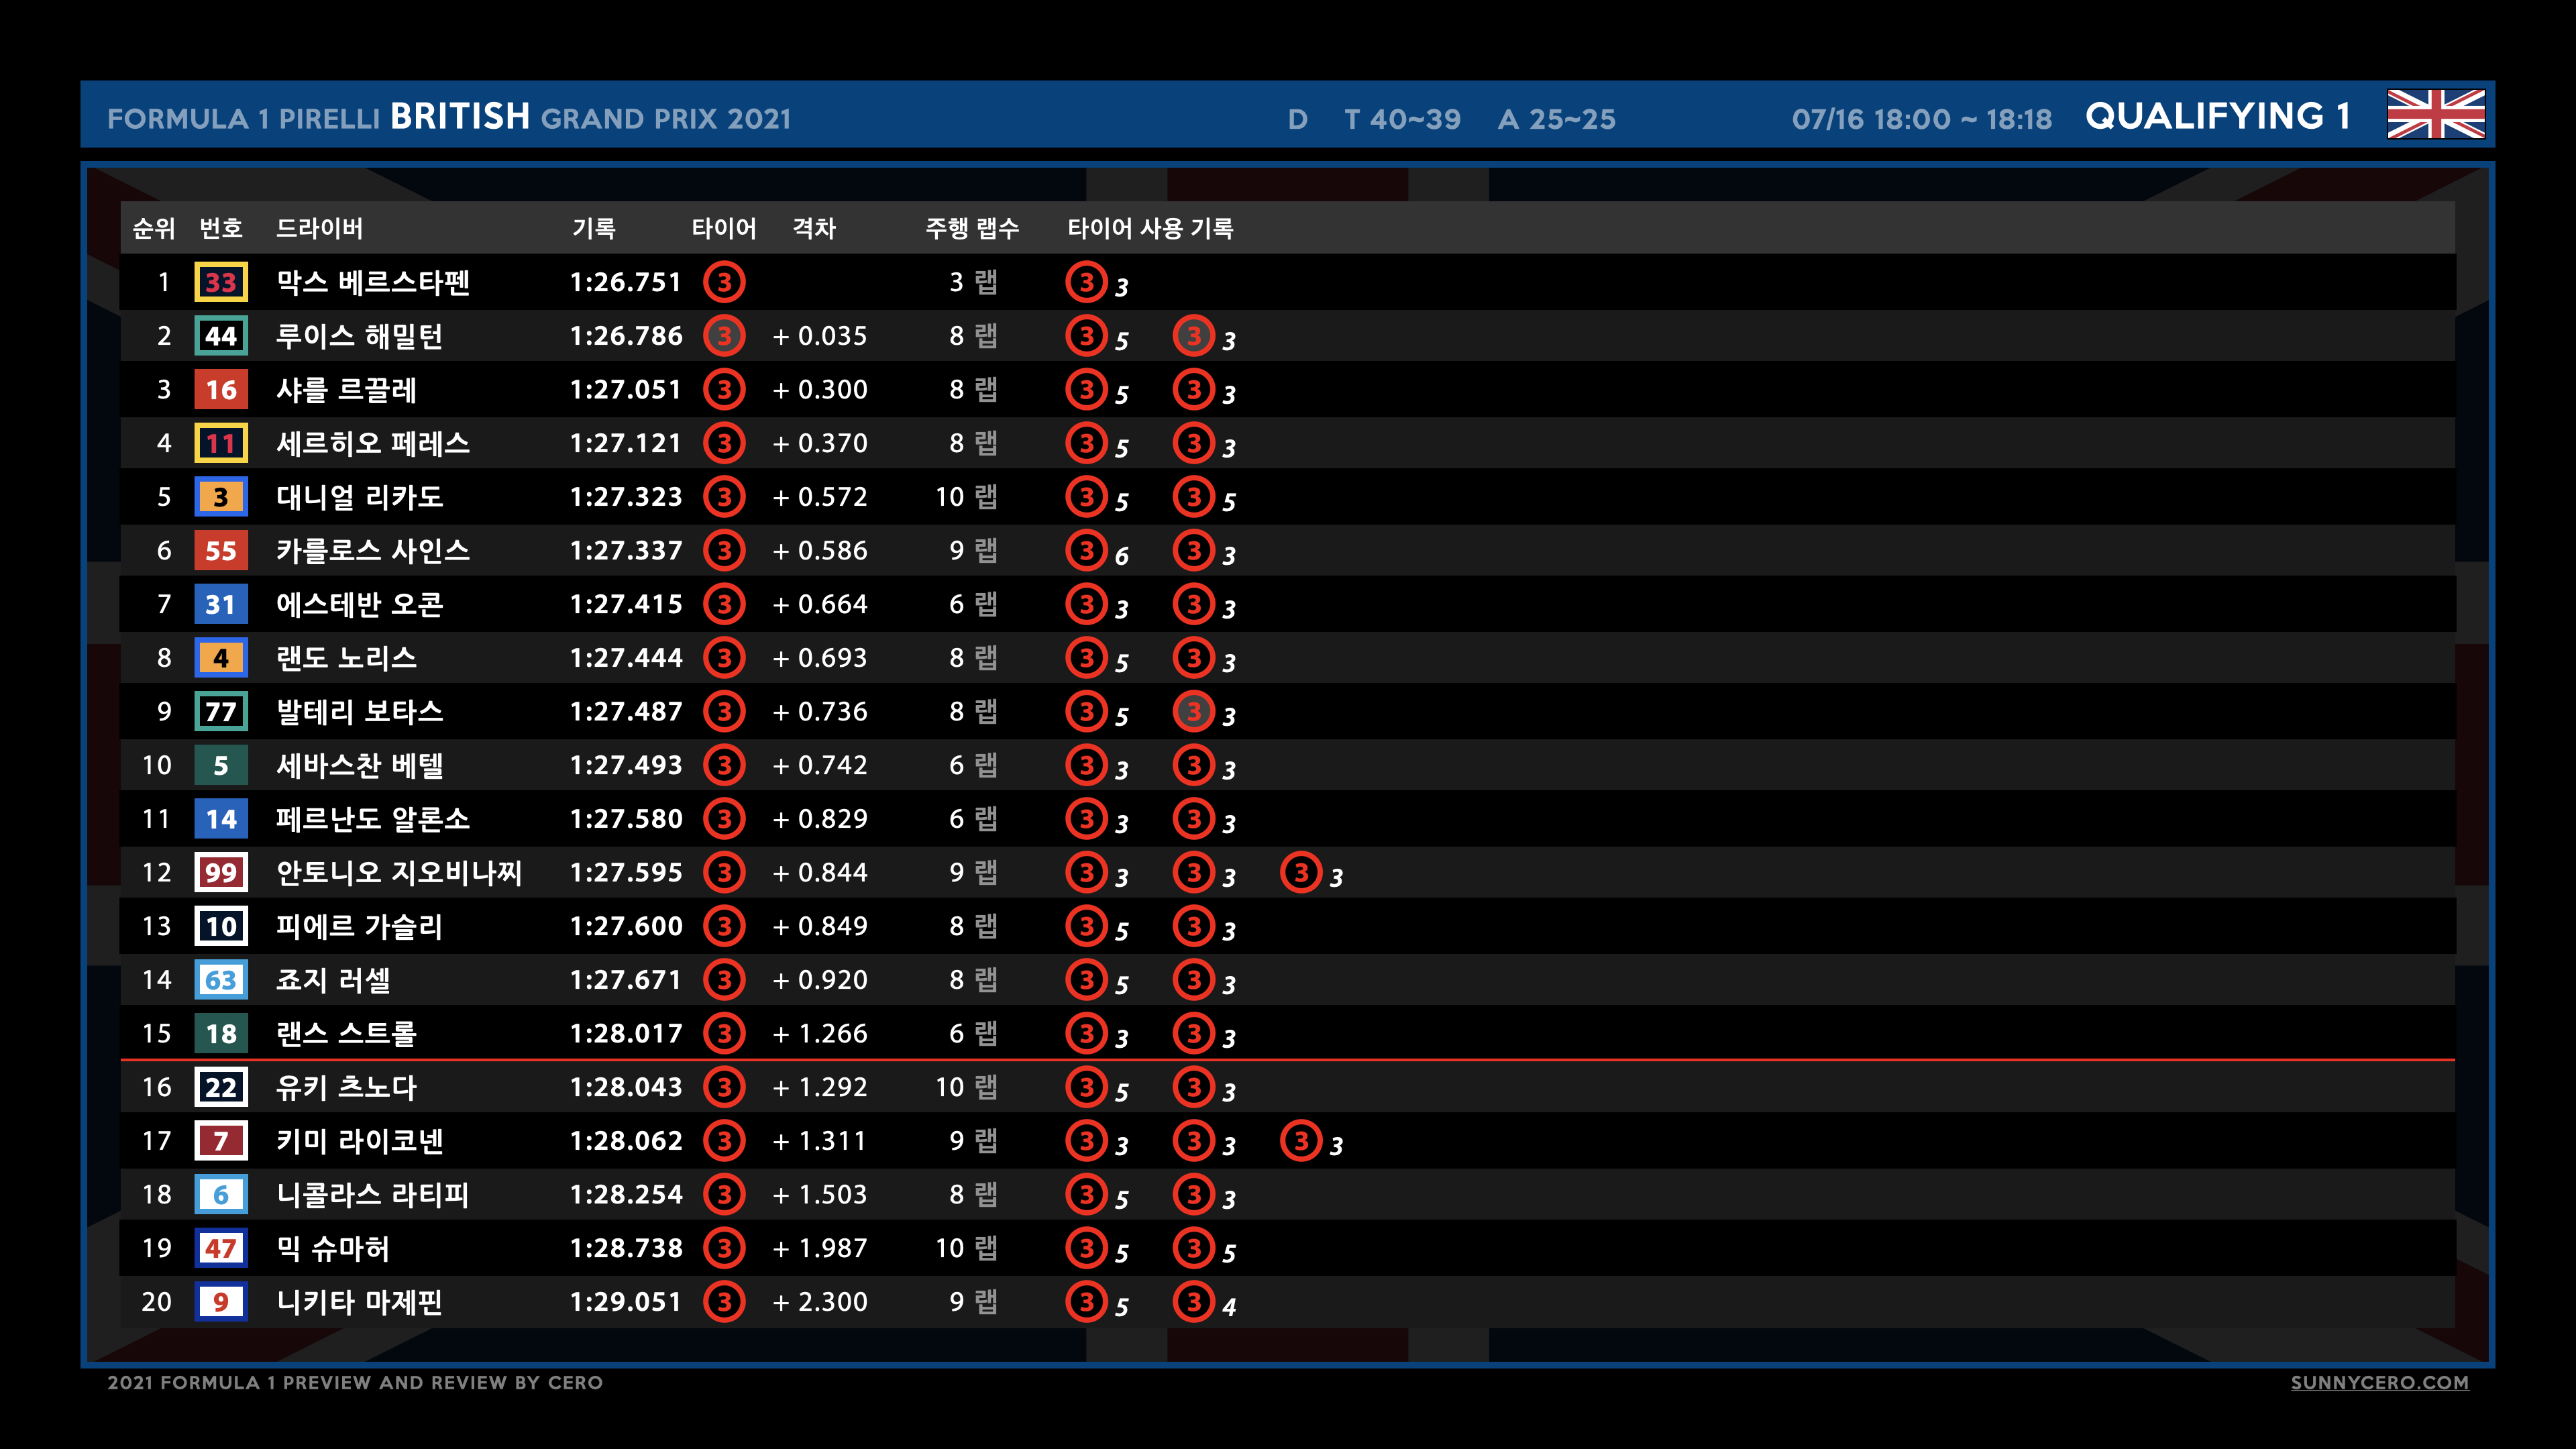Screen dimensions: 2576x1449
Task: Click car number badge 63 in row 14
Action: [x=221, y=980]
